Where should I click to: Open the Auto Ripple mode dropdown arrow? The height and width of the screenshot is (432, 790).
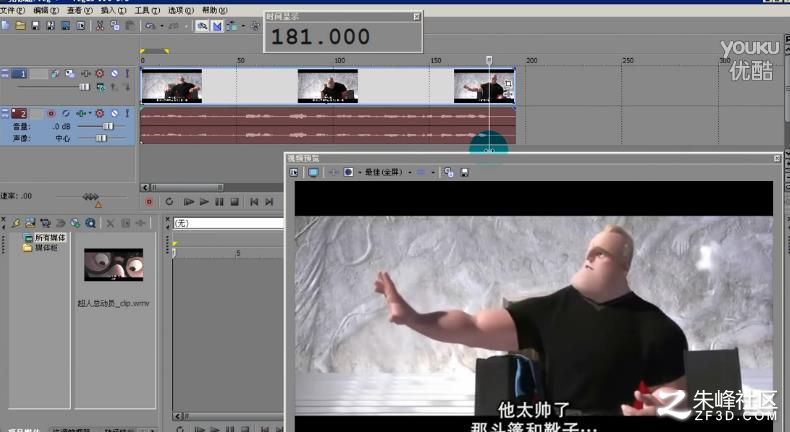tap(243, 26)
